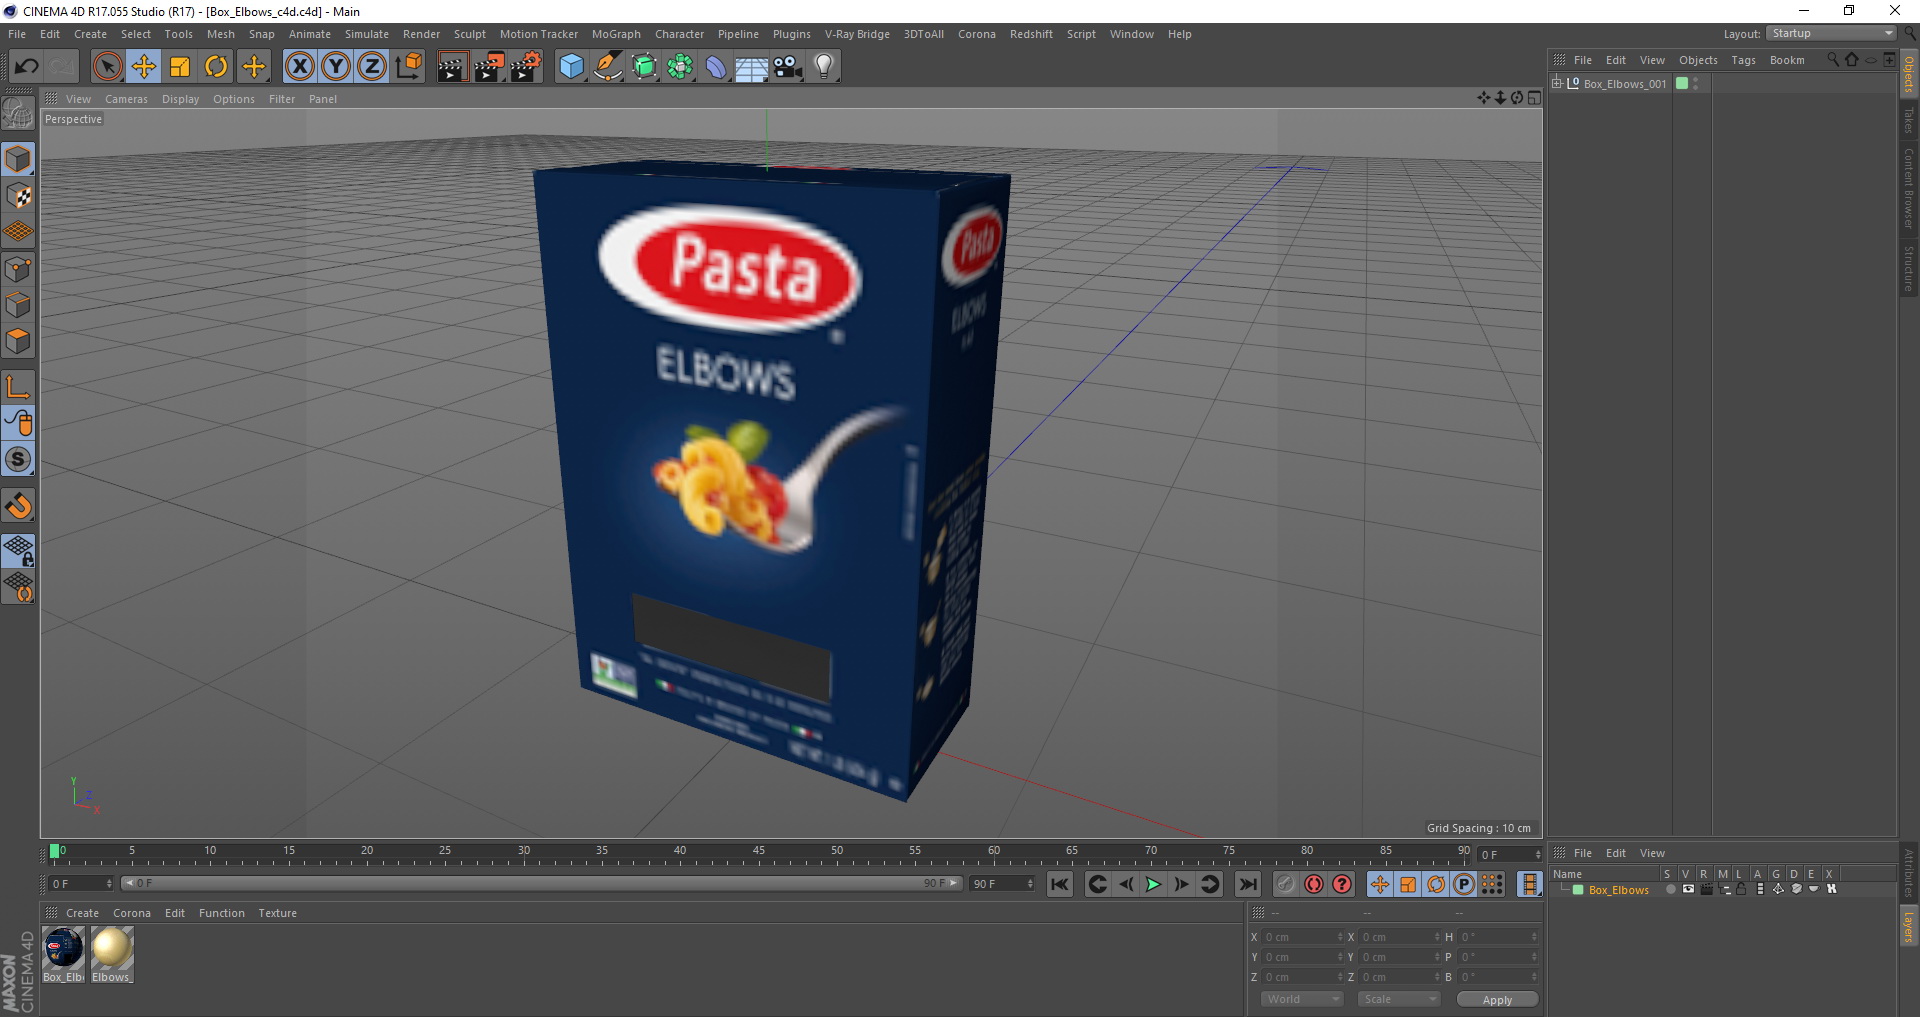Open the spline pen tool
This screenshot has width=1920, height=1017.
(x=608, y=67)
